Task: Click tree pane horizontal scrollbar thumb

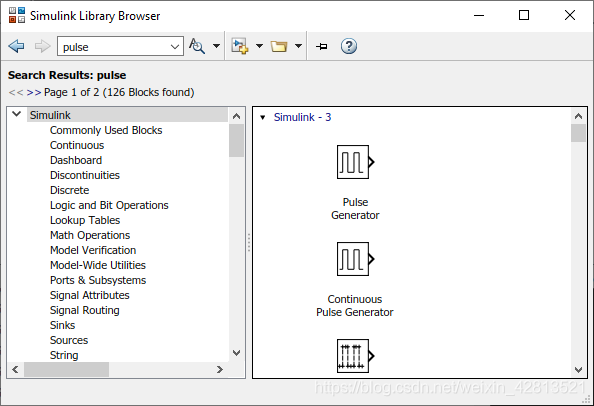Action: click(x=67, y=369)
